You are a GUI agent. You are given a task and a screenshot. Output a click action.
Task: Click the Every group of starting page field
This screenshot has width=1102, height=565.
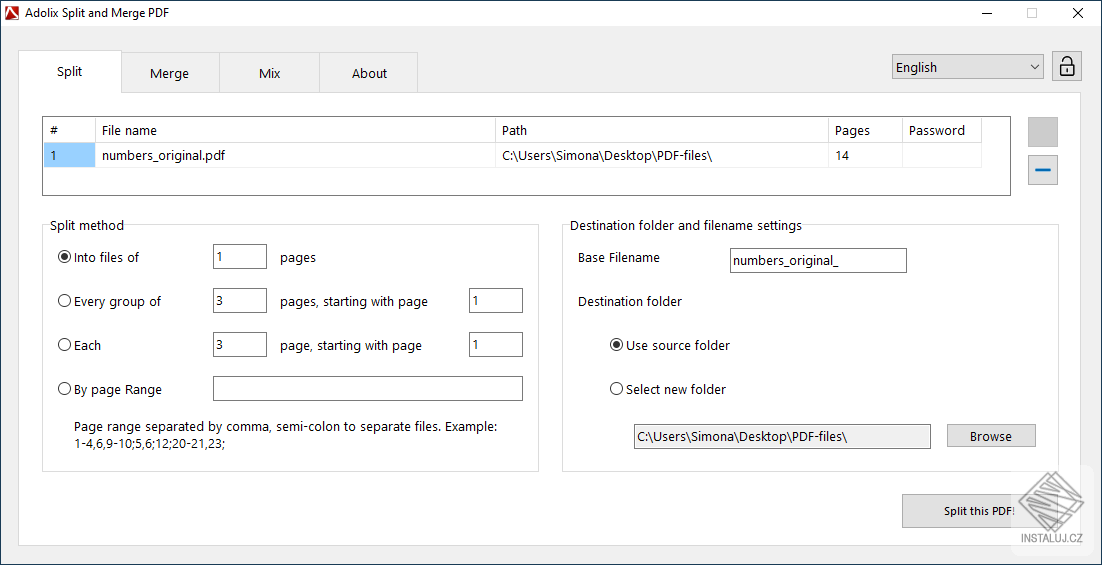point(495,301)
